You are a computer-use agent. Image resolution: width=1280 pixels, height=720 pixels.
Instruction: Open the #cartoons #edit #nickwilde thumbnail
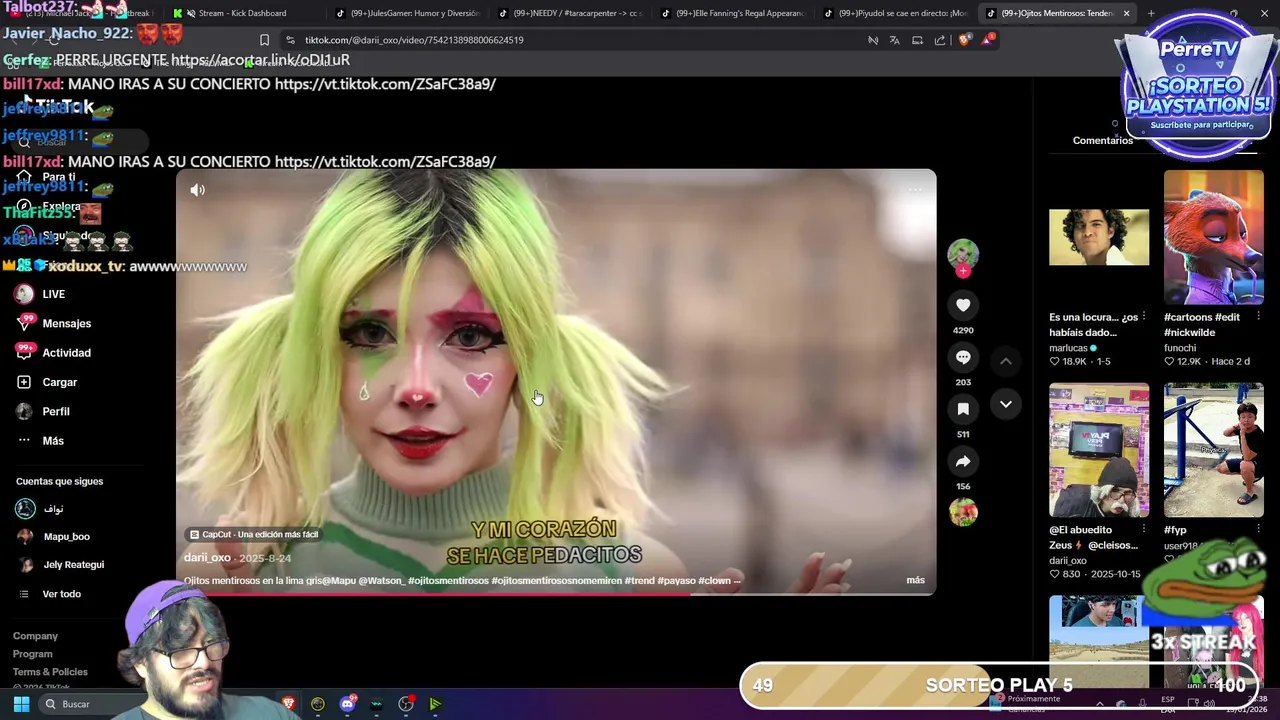(1213, 237)
